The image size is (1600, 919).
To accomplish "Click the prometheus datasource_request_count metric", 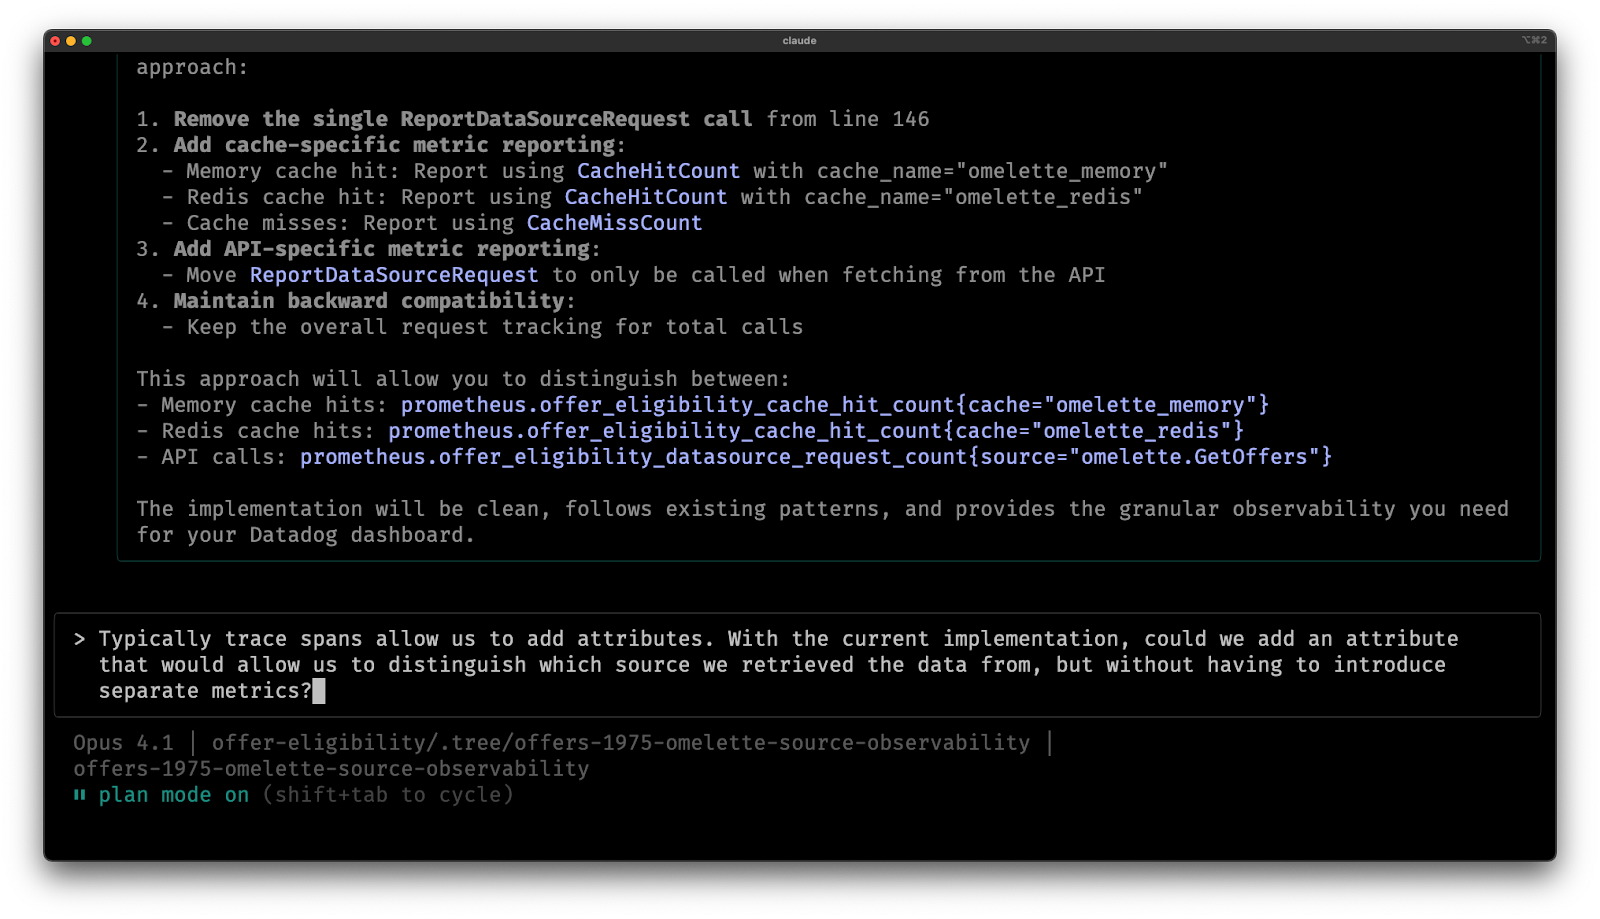I will point(815,457).
